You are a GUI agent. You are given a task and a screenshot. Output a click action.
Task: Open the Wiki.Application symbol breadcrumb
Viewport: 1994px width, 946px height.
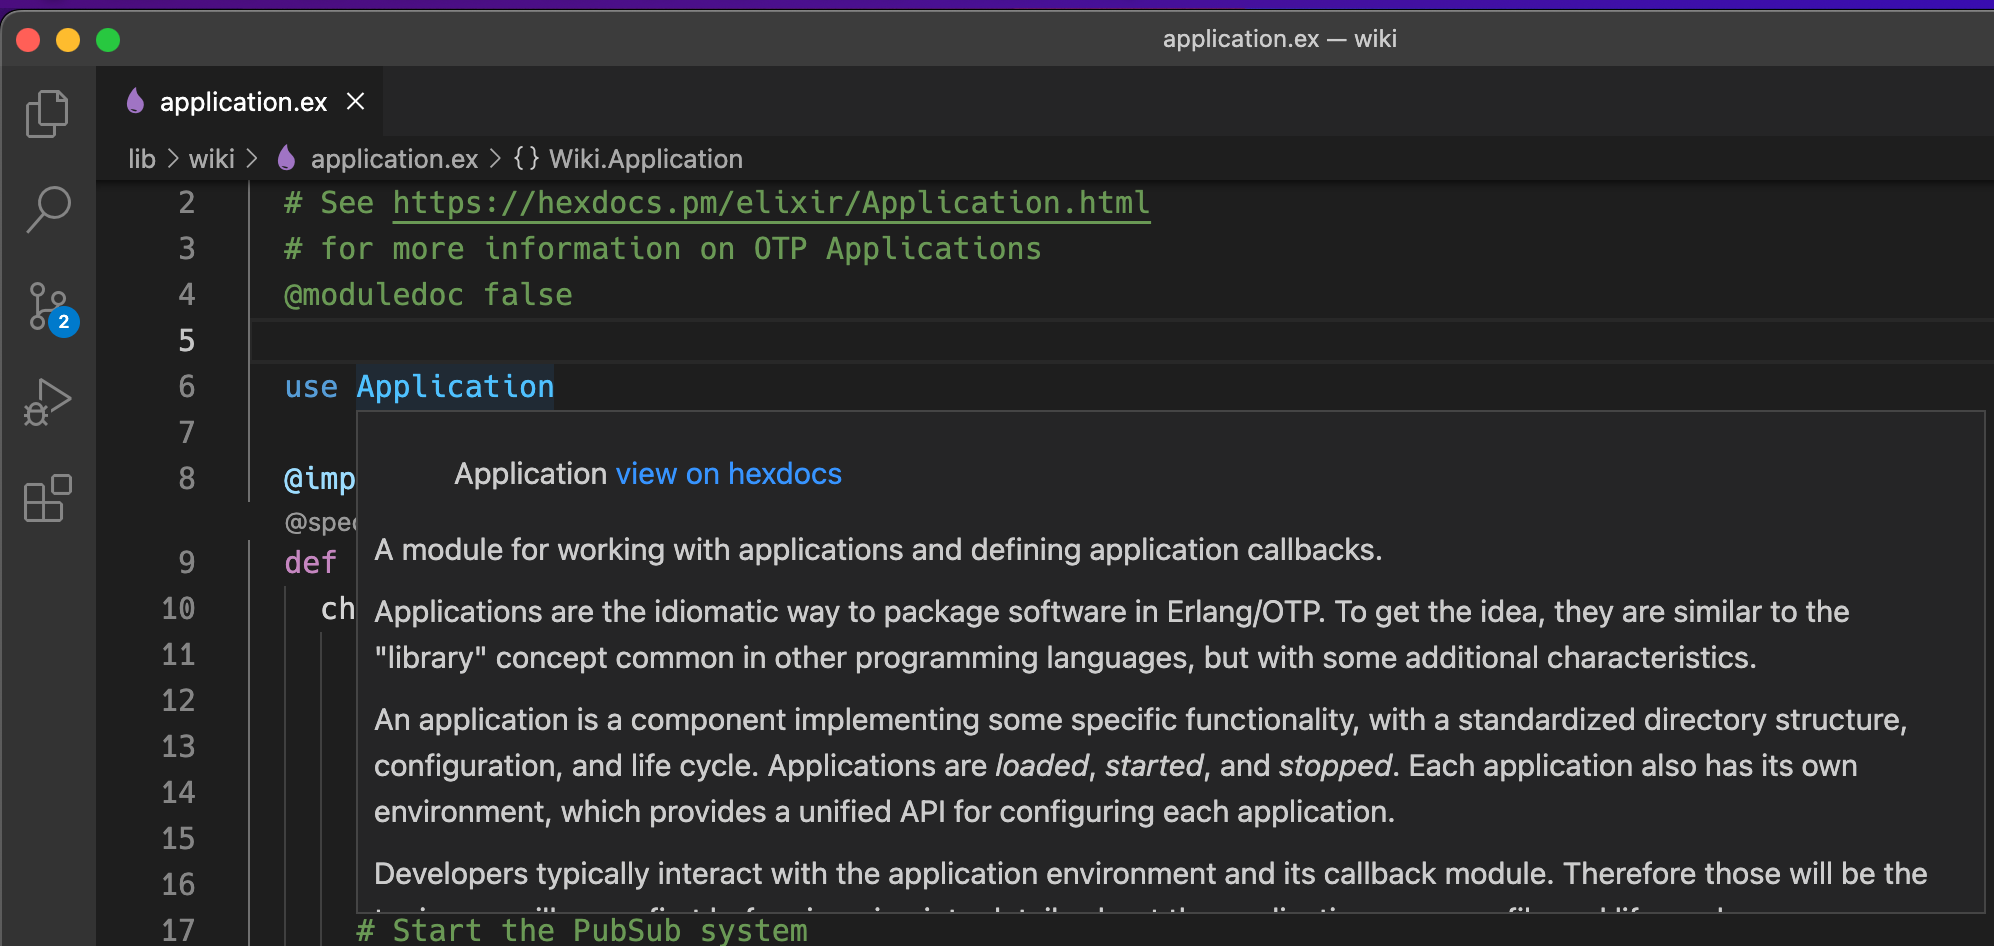[x=643, y=158]
